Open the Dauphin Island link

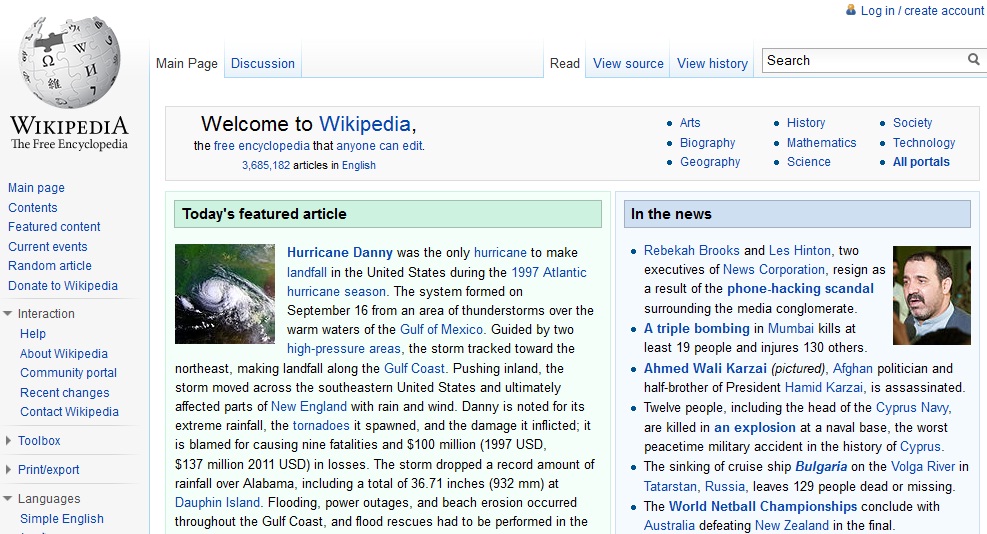click(217, 503)
